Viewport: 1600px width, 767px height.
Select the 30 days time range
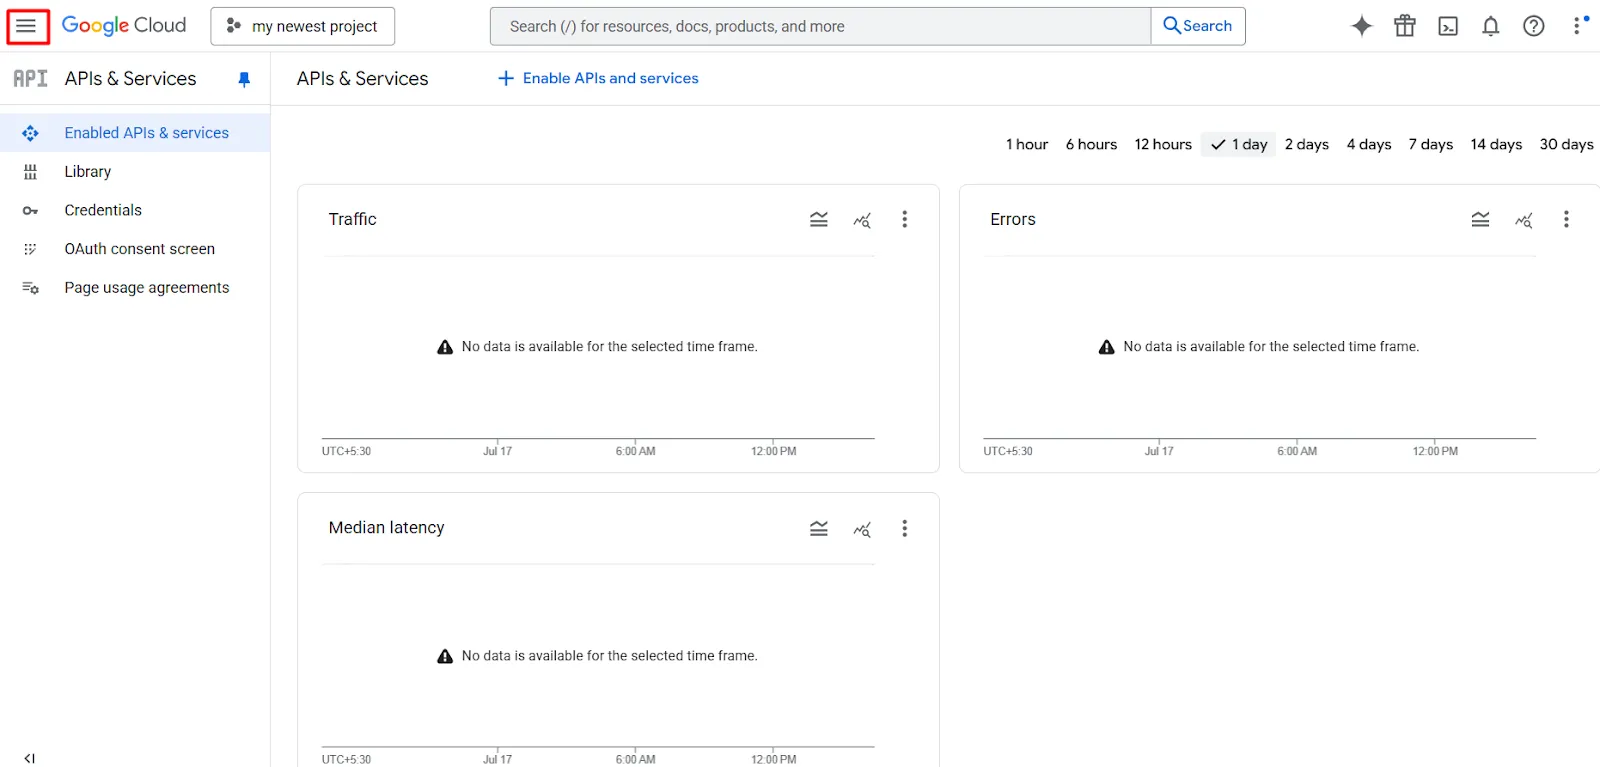click(1566, 144)
